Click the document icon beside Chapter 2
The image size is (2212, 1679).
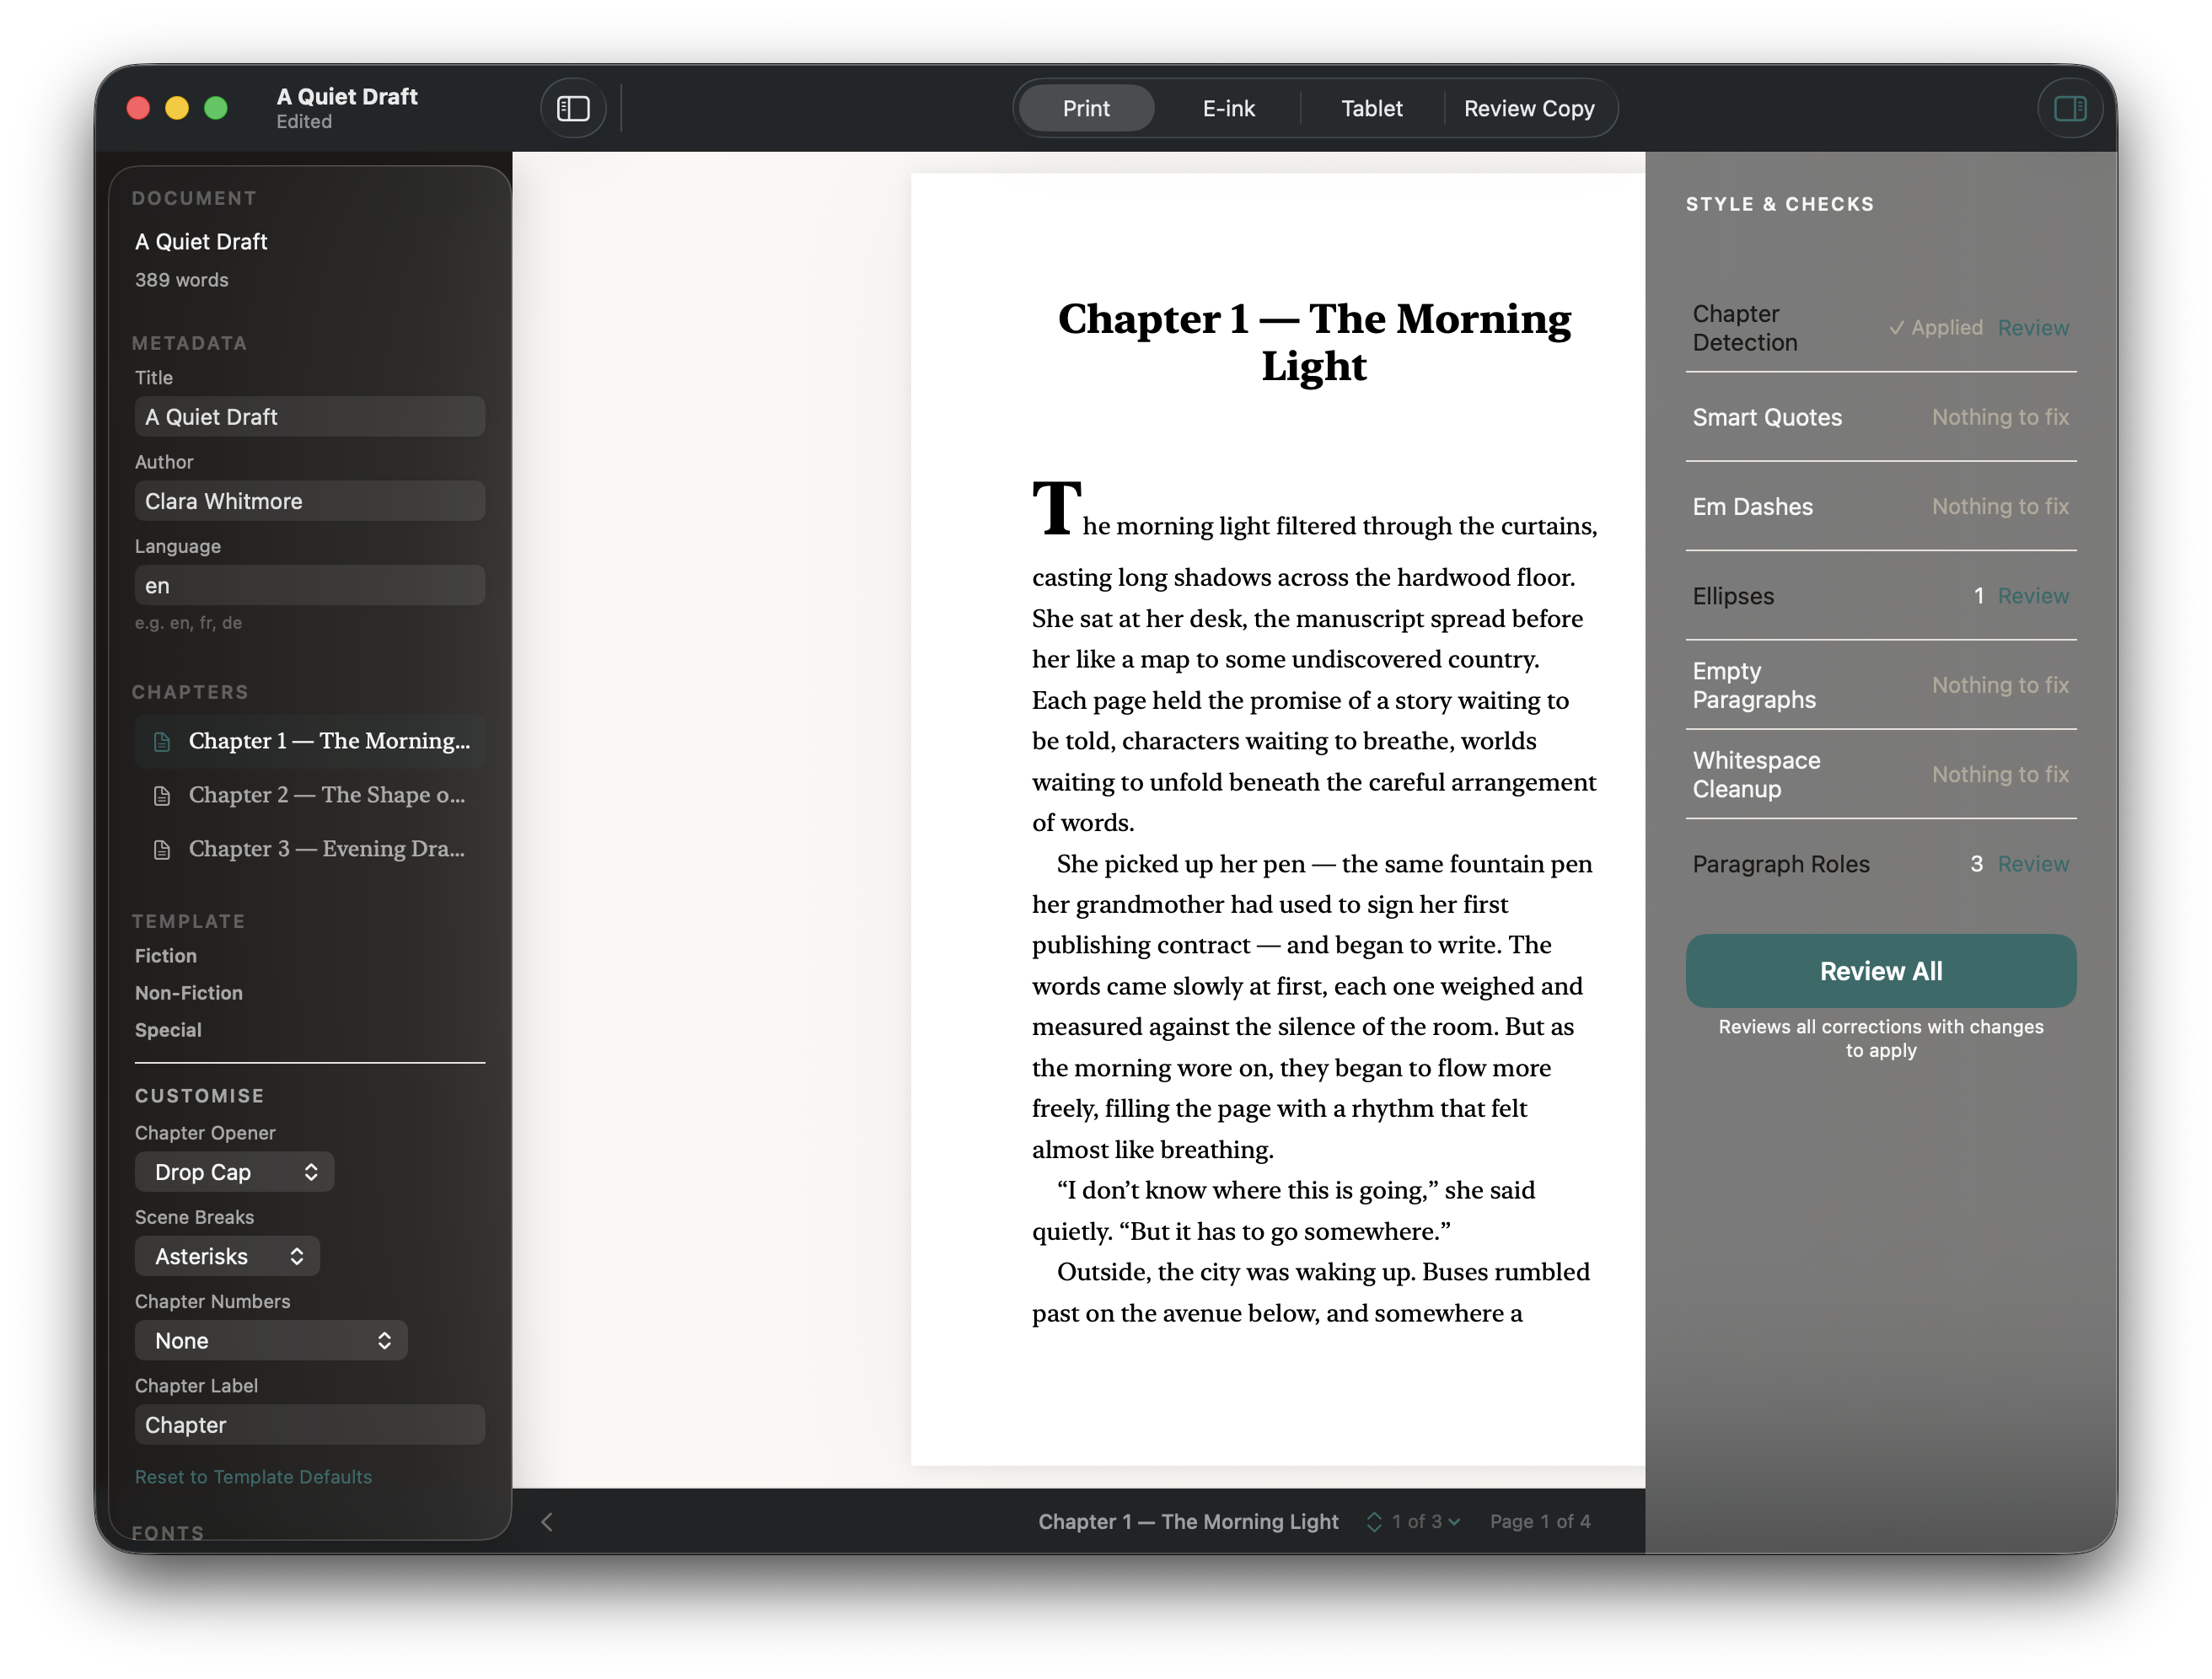point(163,795)
